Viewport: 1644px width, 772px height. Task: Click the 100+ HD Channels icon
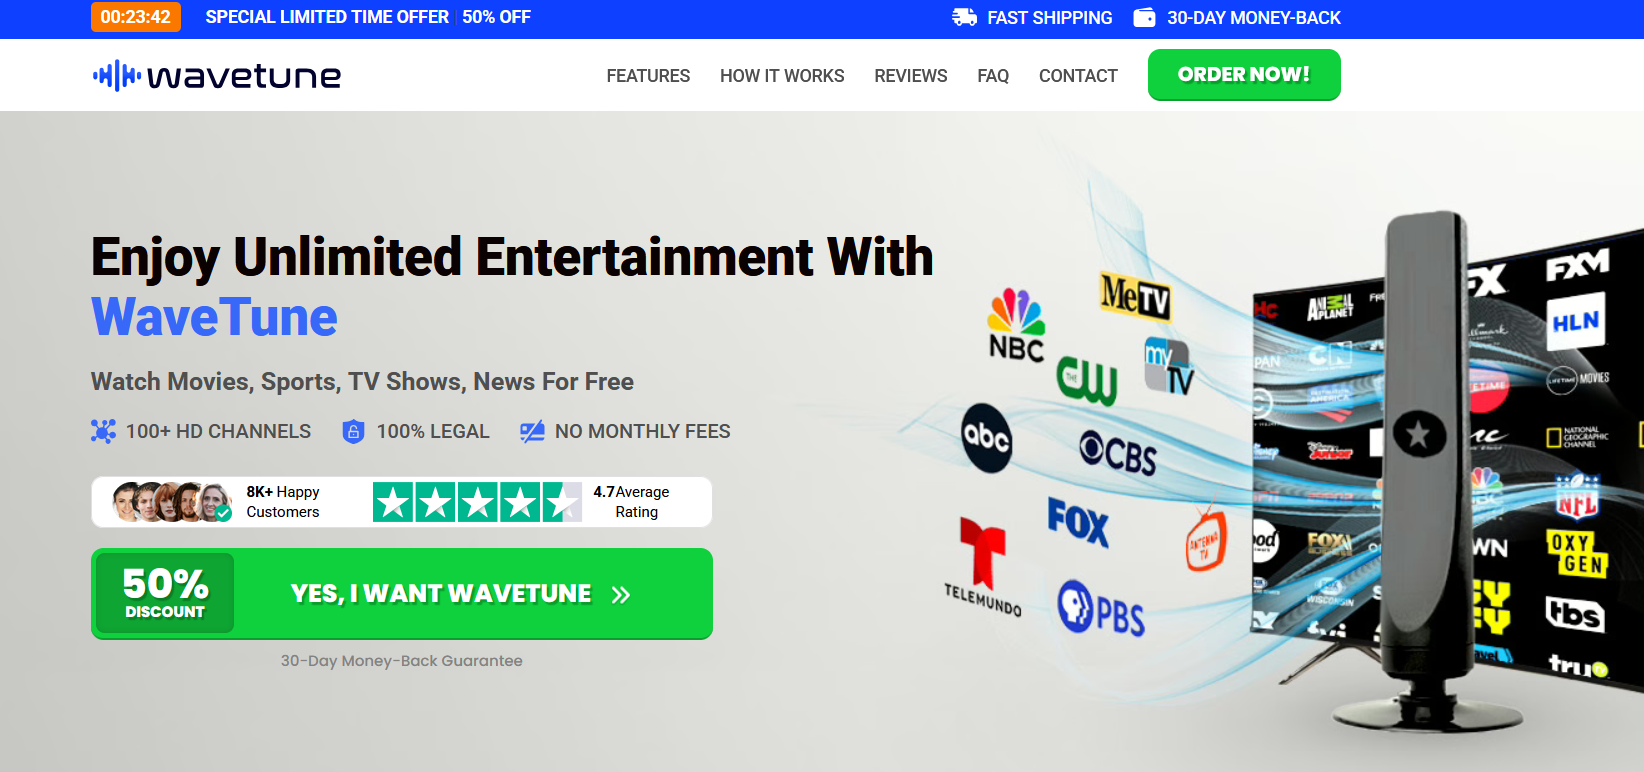tap(103, 431)
